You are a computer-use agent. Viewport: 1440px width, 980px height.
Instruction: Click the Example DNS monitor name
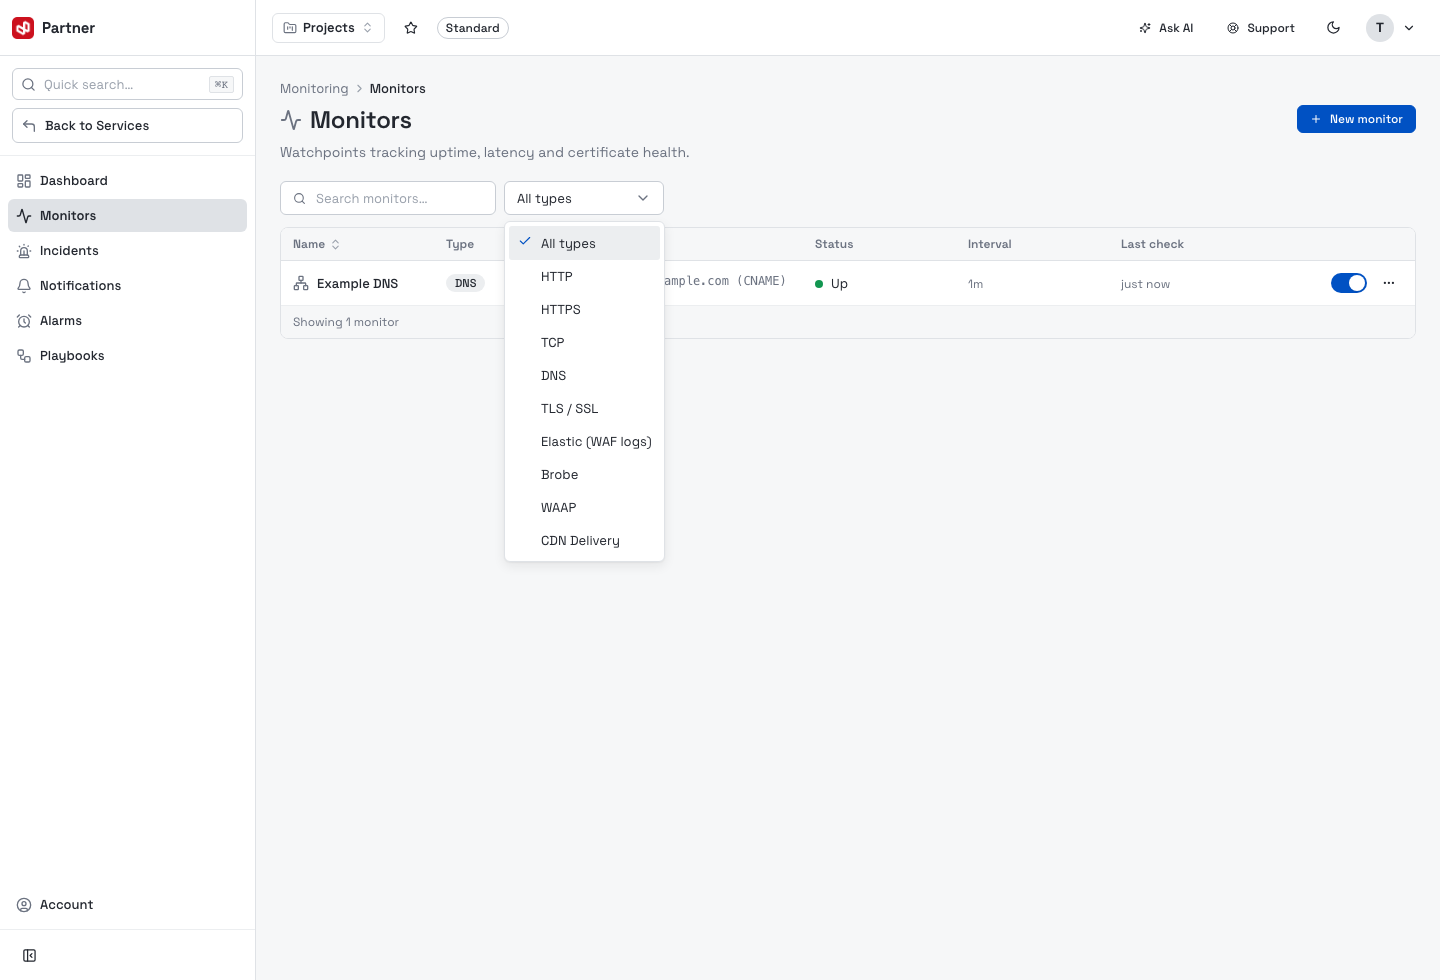(x=357, y=284)
